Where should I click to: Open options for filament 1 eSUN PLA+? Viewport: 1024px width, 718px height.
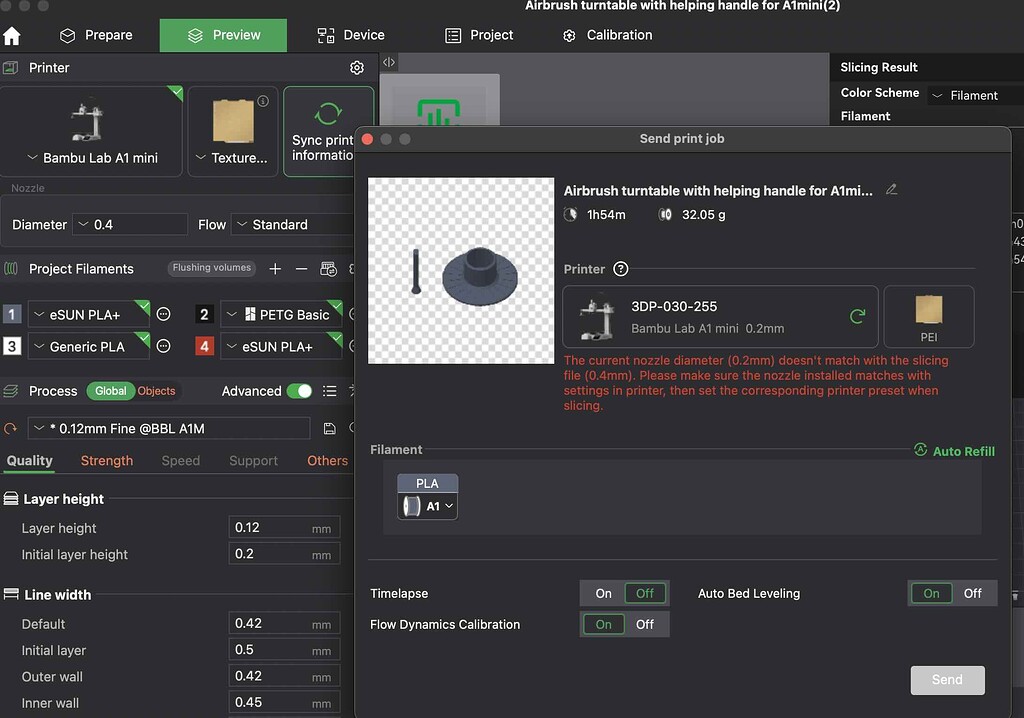[163, 314]
